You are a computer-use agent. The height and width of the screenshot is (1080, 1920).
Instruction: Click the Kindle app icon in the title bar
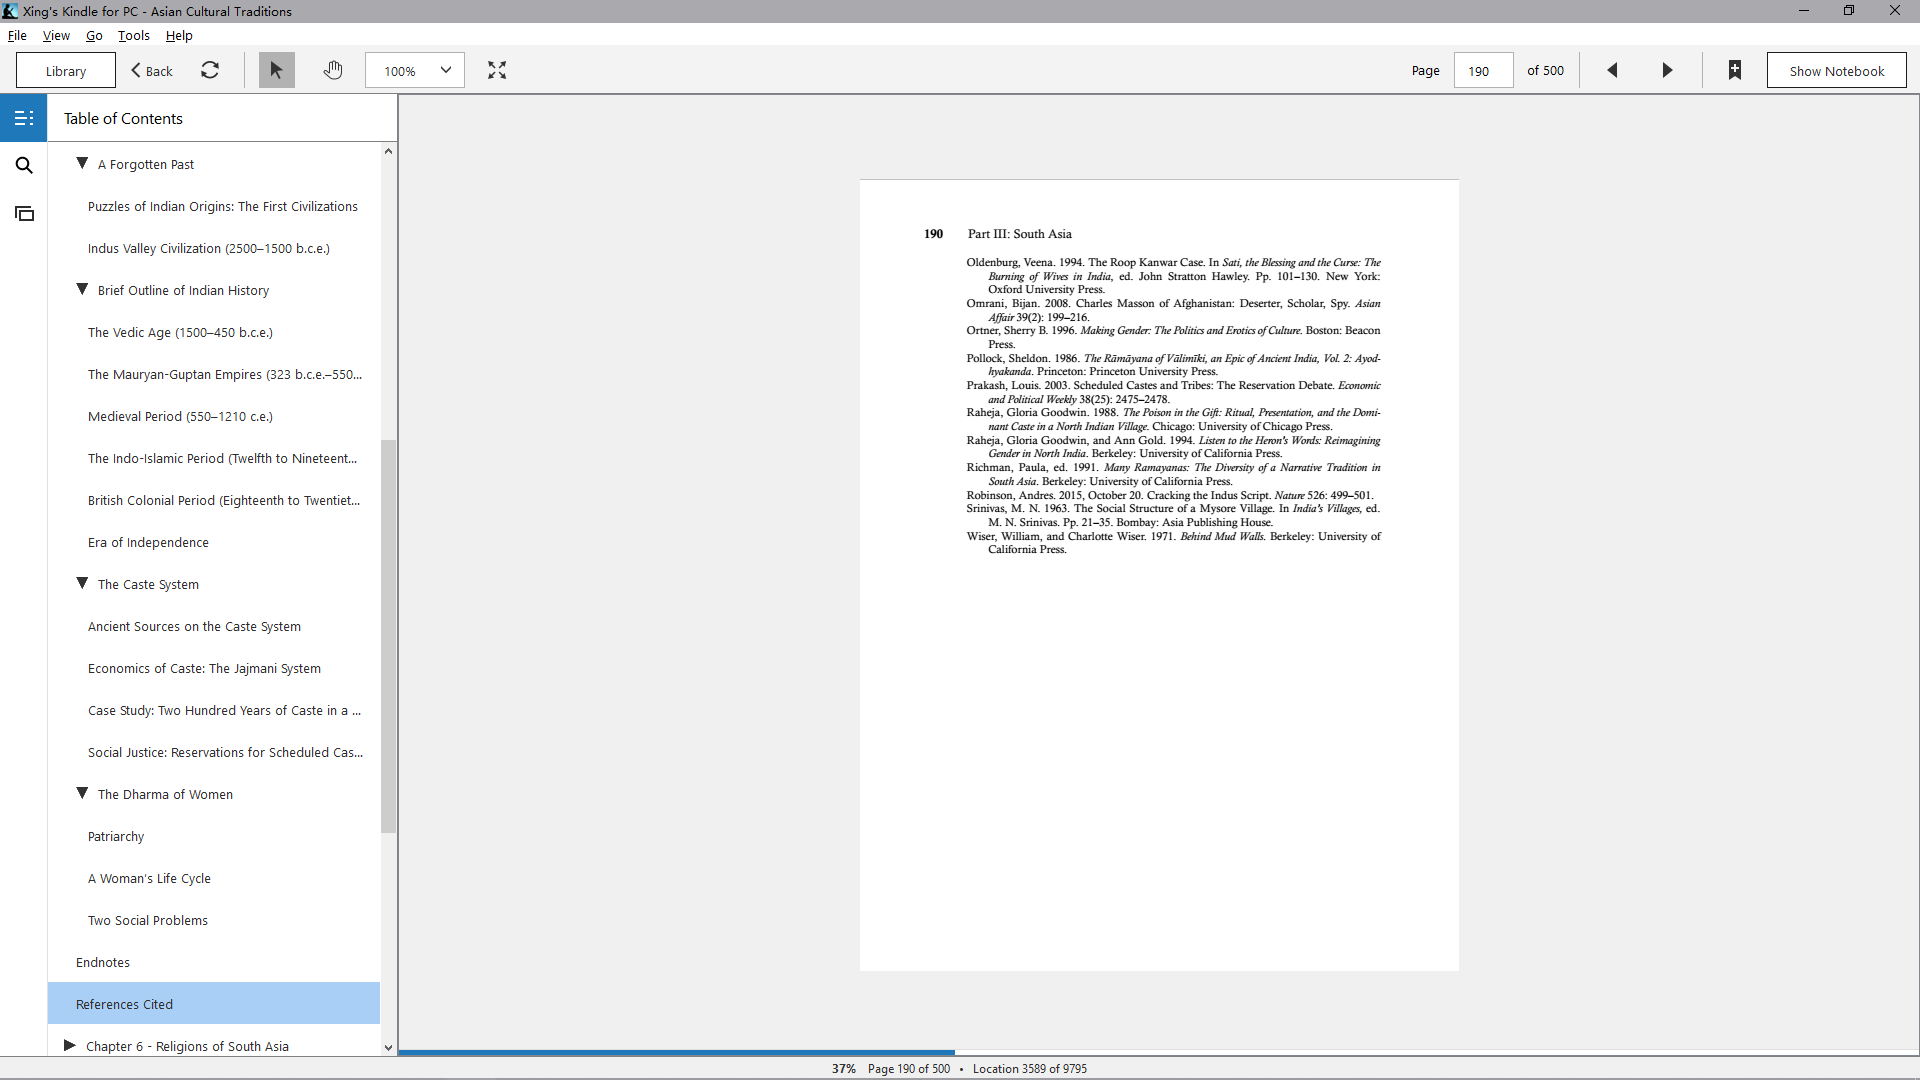(x=10, y=11)
